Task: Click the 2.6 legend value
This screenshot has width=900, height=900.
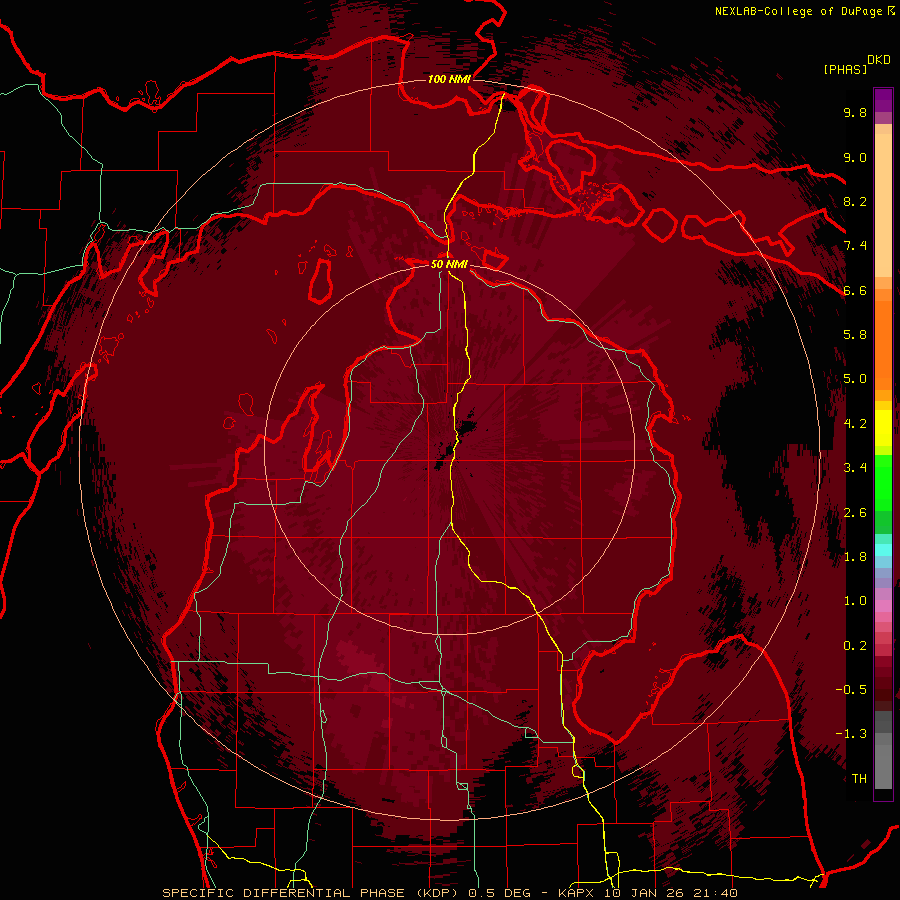Action: 855,513
